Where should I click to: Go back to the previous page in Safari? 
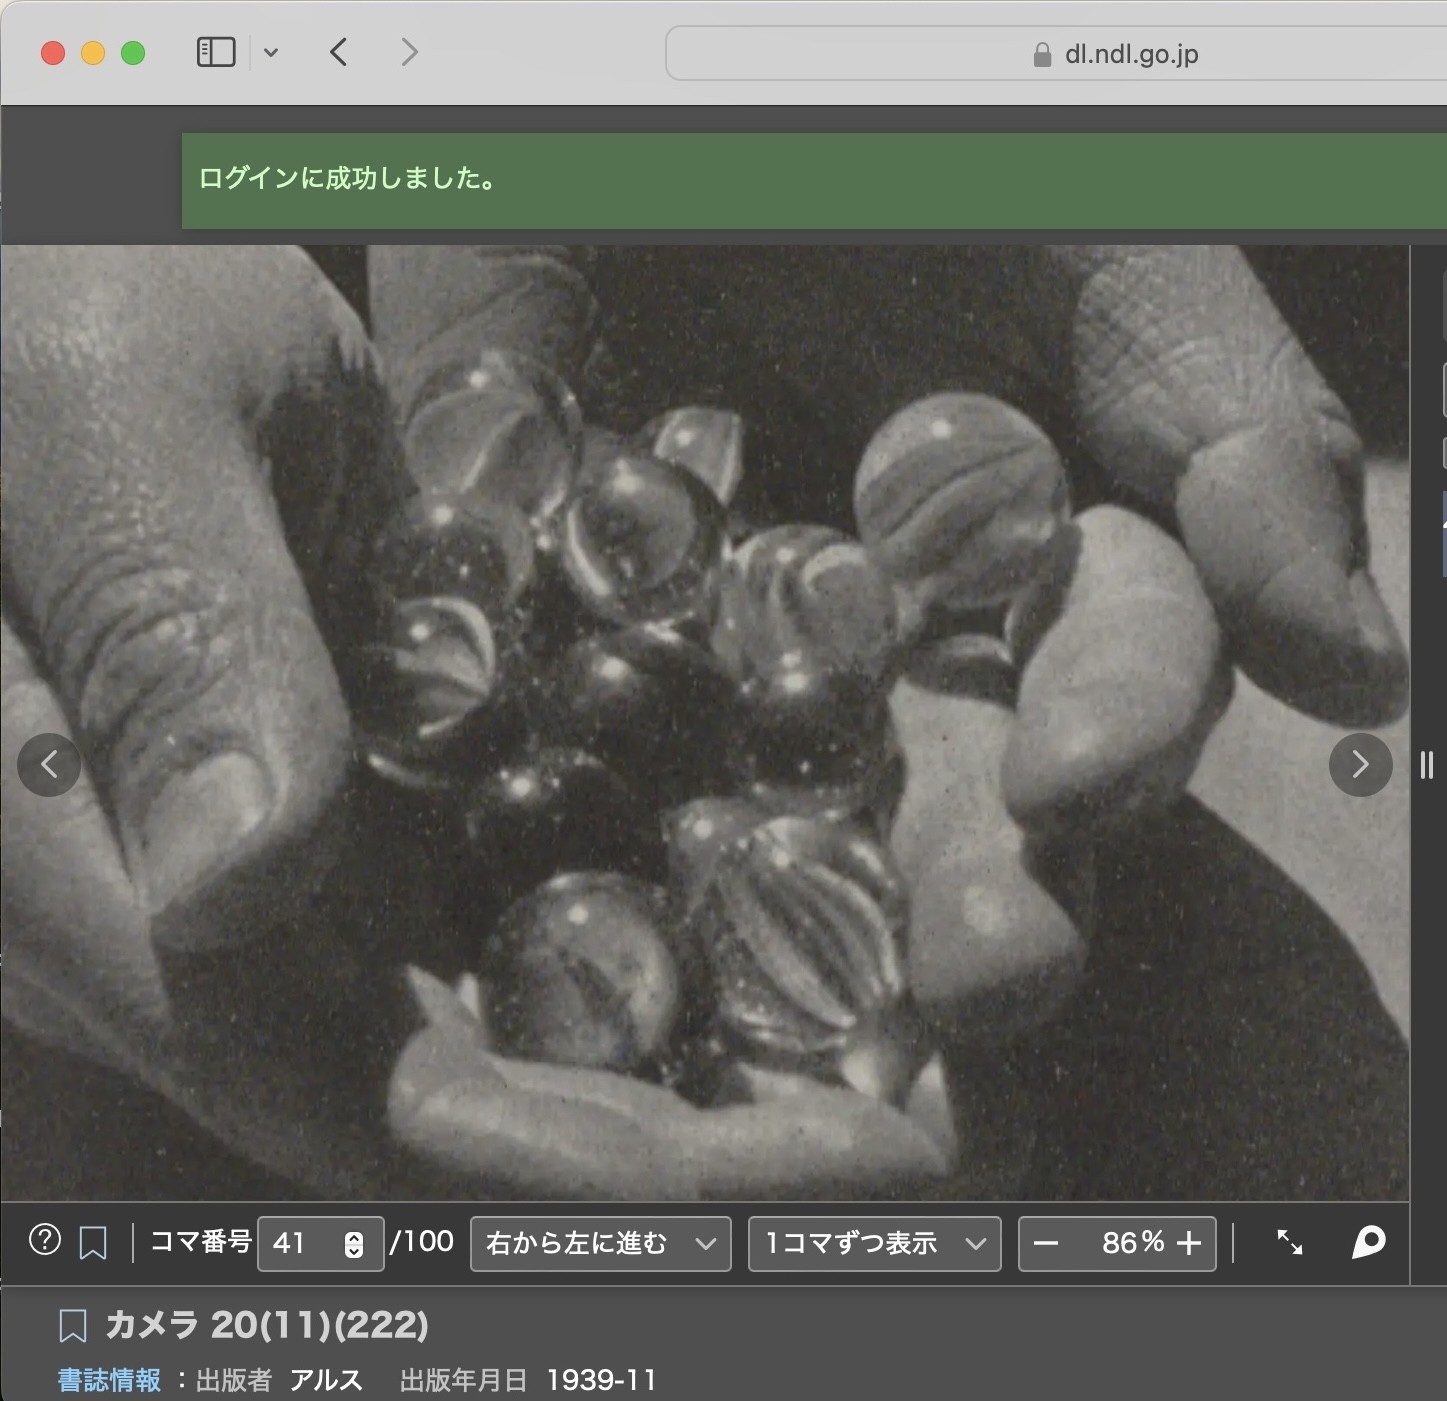click(x=339, y=52)
